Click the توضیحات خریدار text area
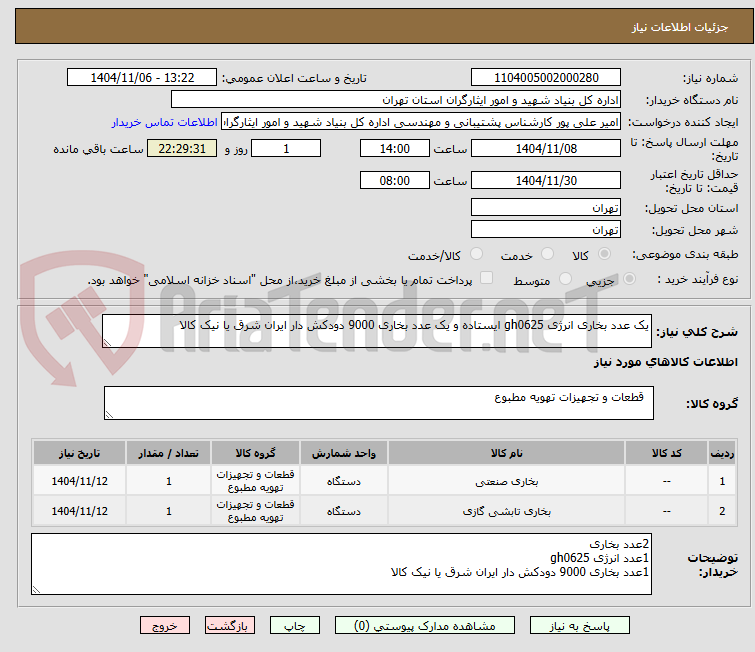The width and height of the screenshot is (755, 652). pyautogui.click(x=341, y=564)
